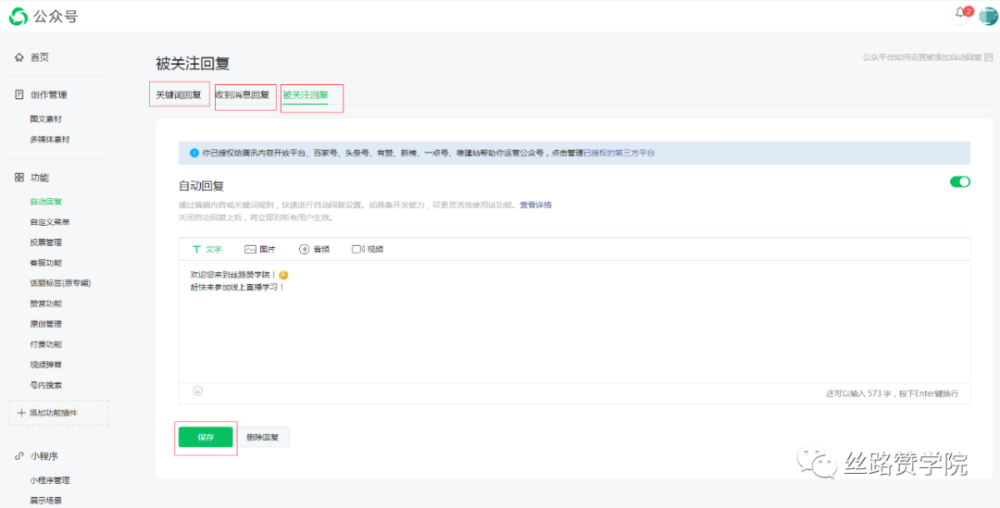Click the 创作管理 section header
Viewport: 1000px width, 508px height.
point(41,95)
